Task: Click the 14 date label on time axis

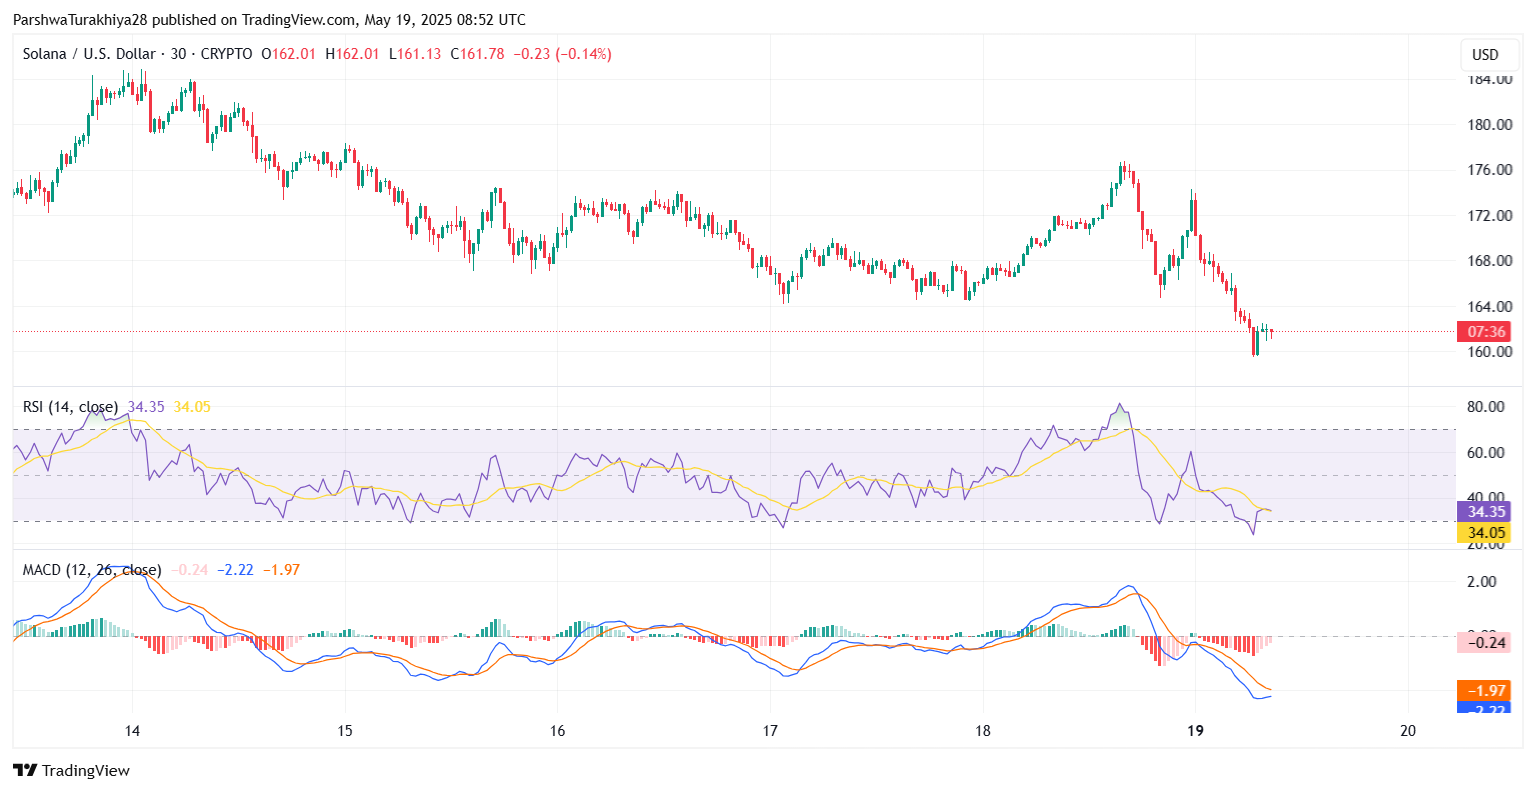Action: 132,730
